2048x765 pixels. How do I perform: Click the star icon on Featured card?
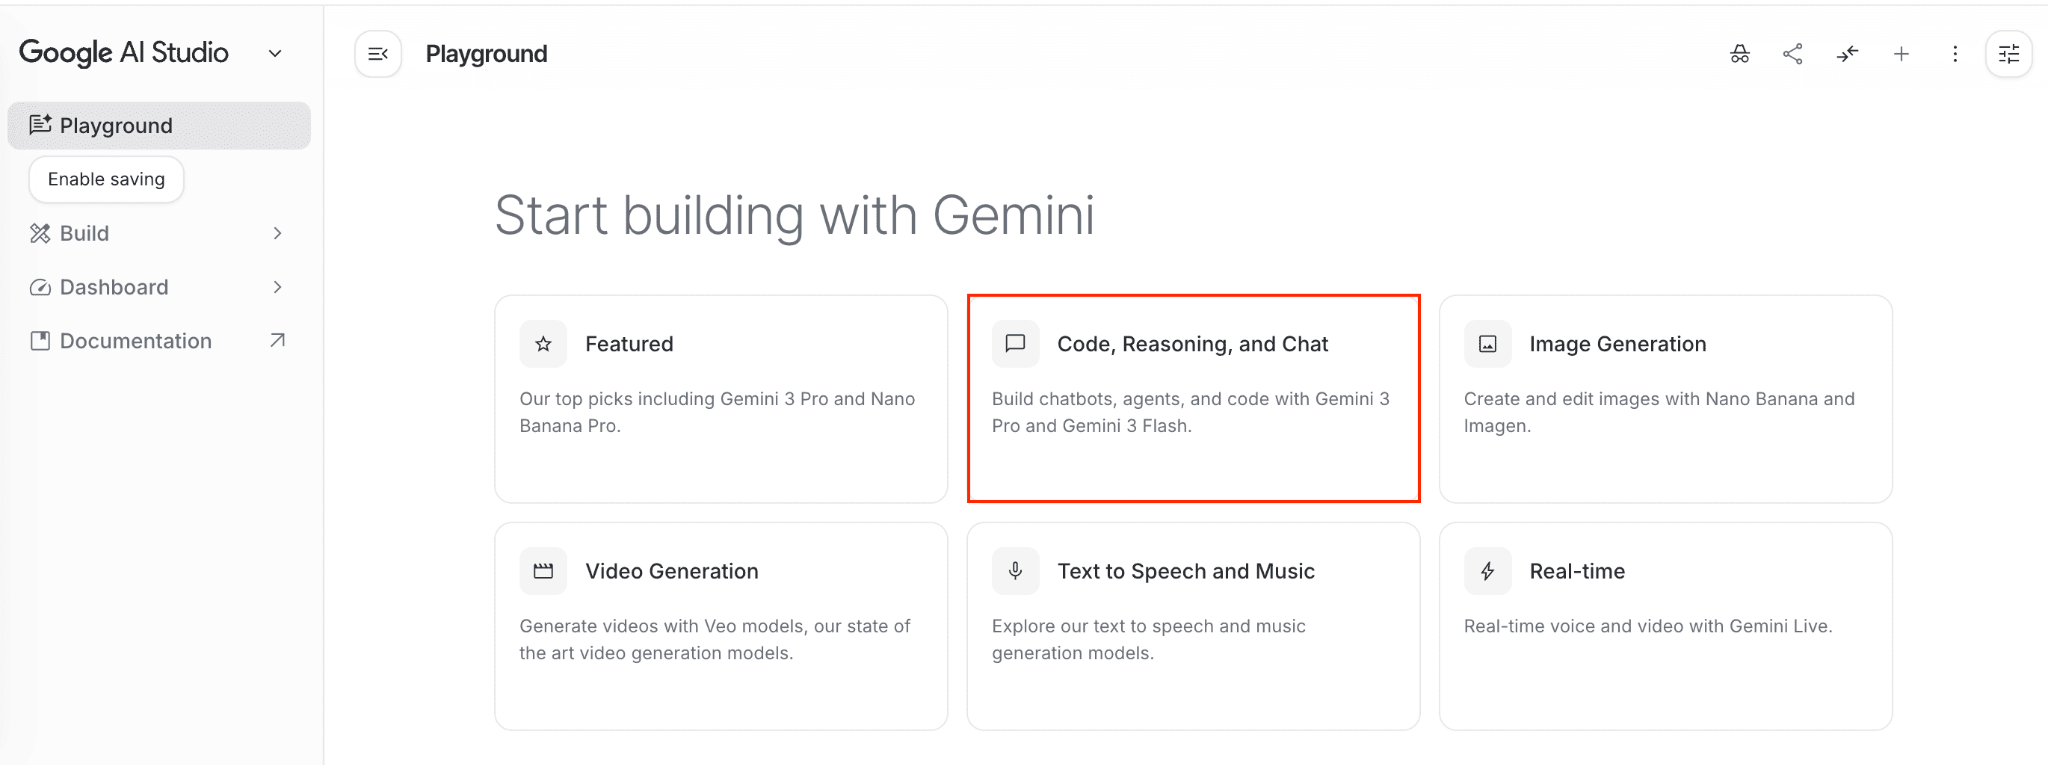[543, 344]
